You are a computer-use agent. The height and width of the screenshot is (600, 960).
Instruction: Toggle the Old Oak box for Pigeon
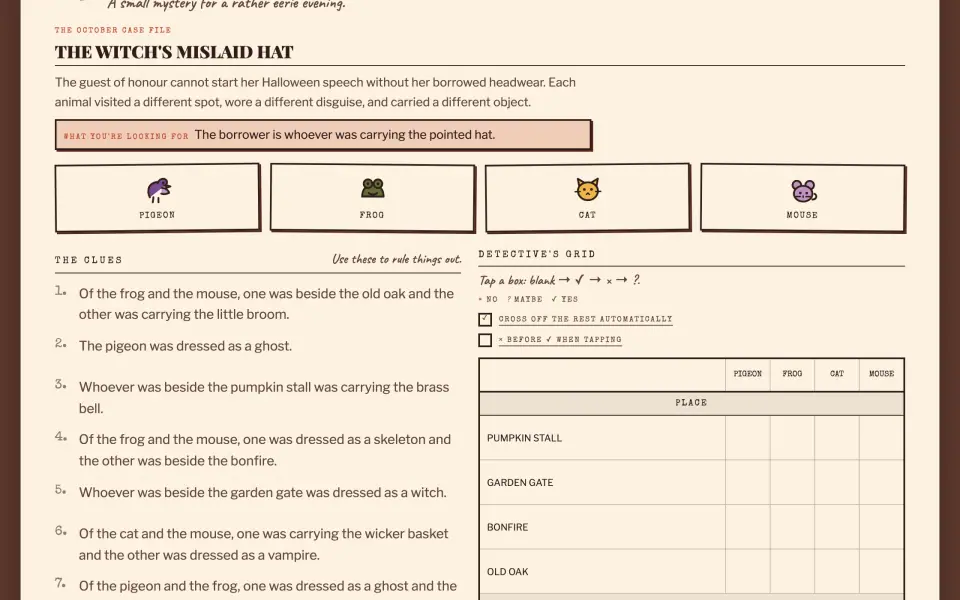click(748, 572)
